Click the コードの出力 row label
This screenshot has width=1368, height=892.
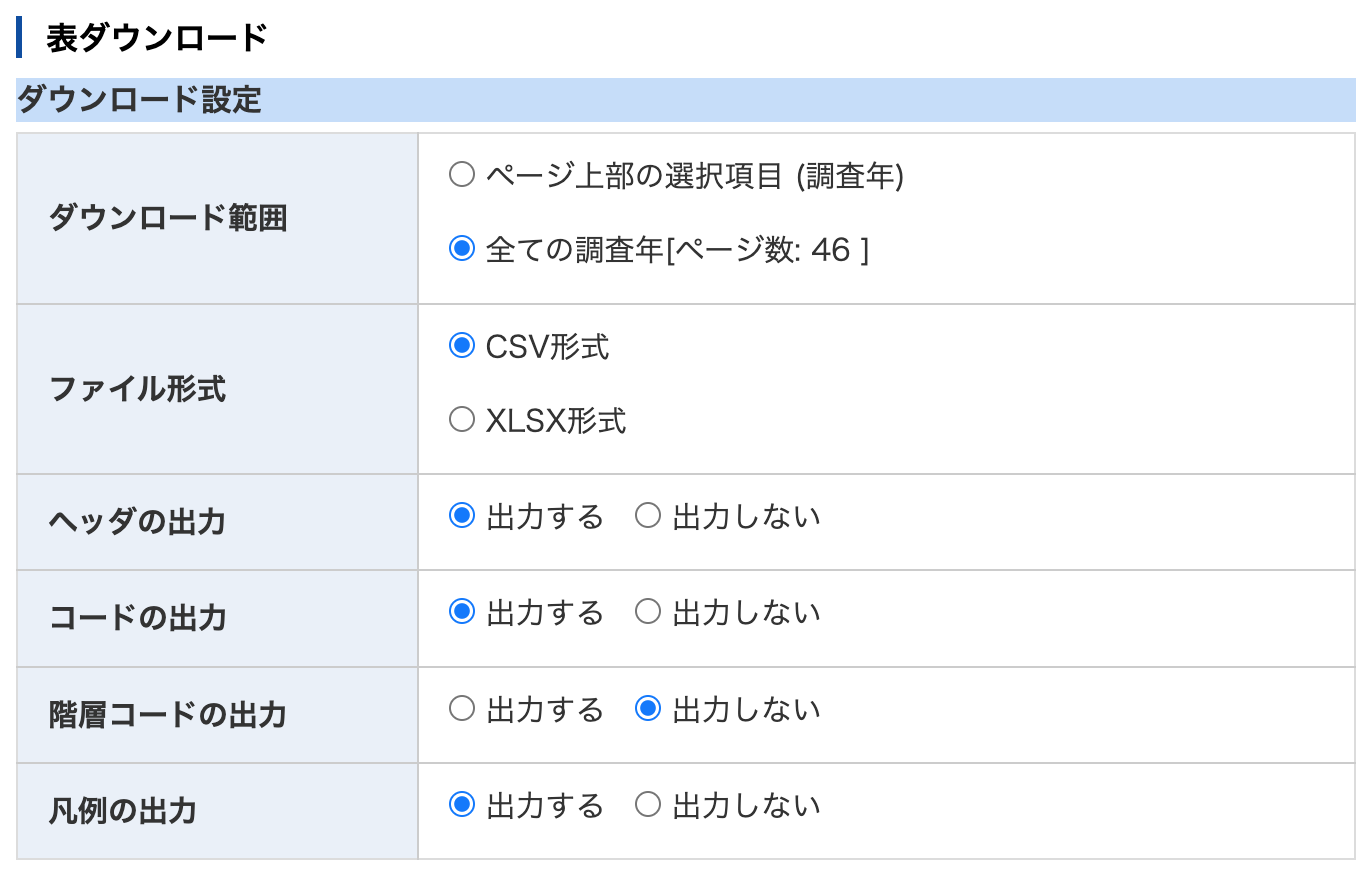coord(138,618)
